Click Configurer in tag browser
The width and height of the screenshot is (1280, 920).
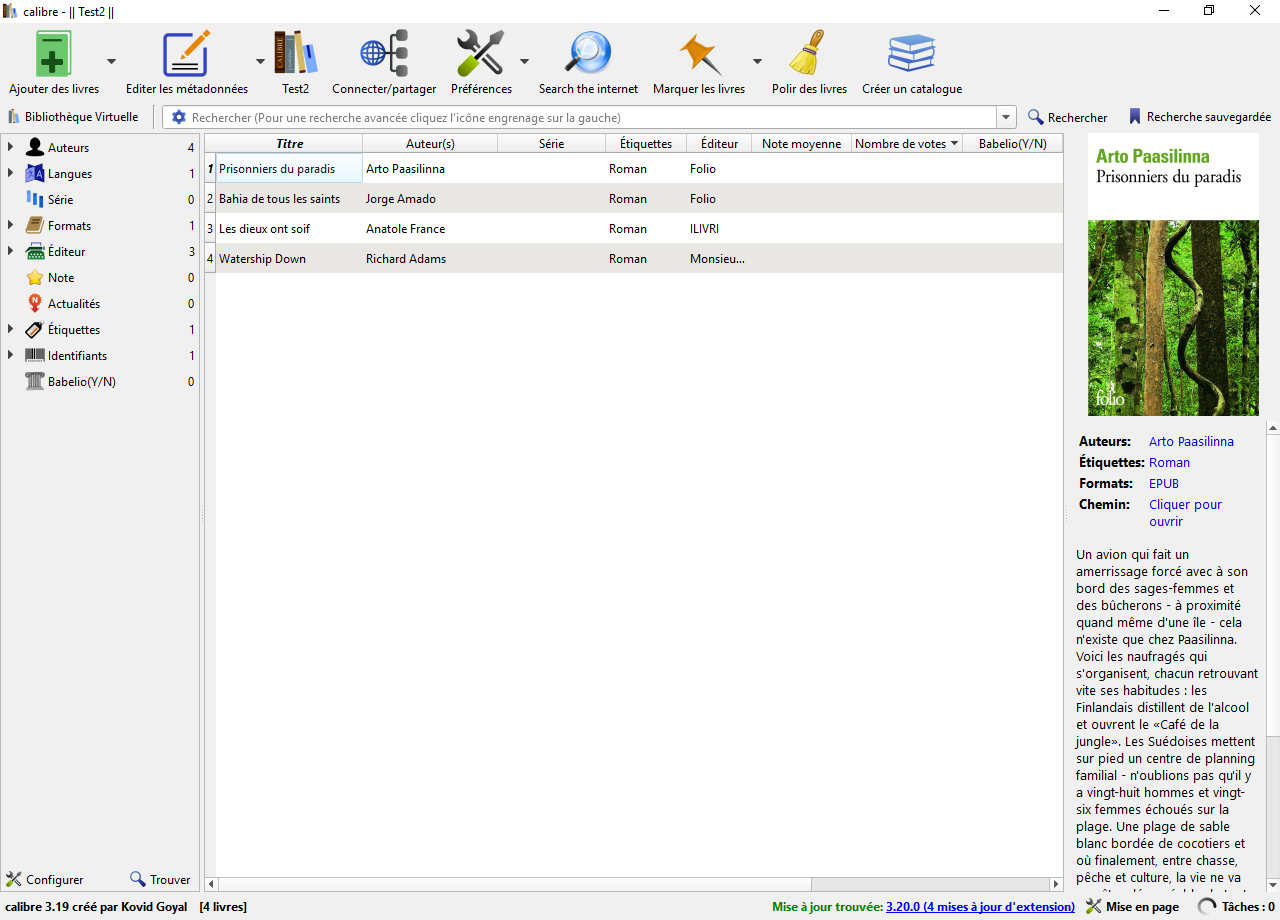(x=45, y=880)
